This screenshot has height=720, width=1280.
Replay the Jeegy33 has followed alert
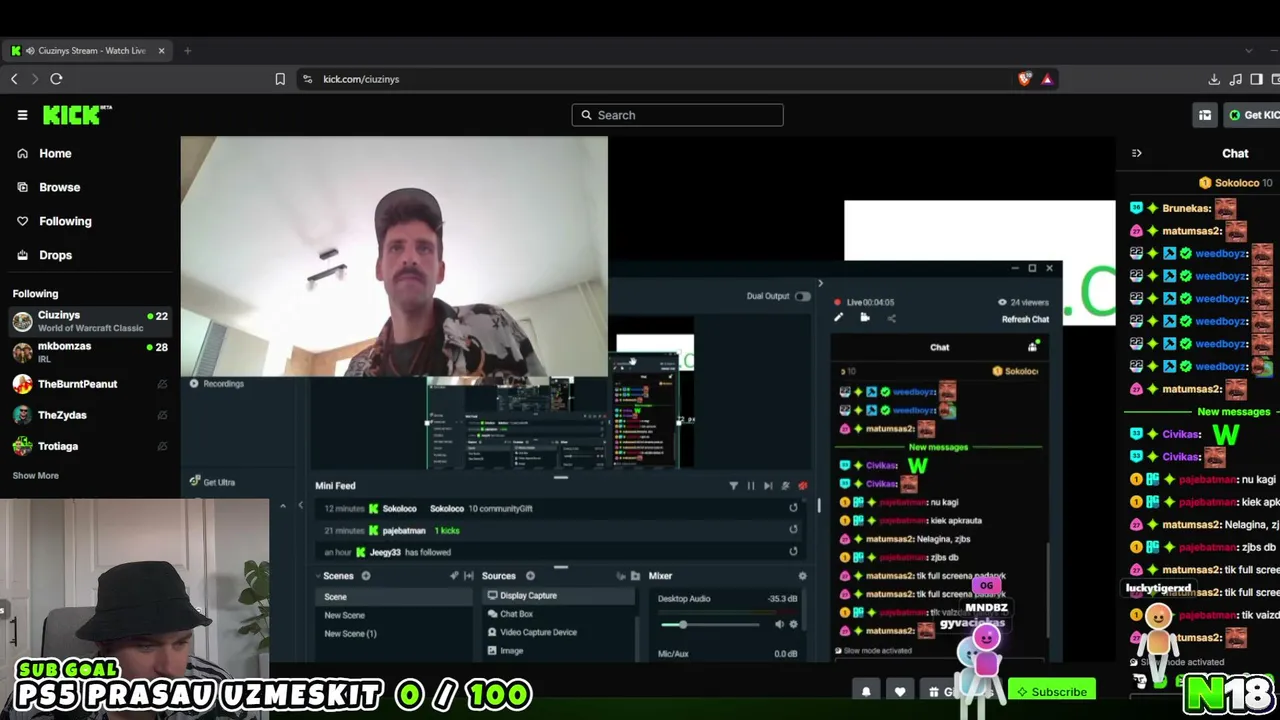(793, 552)
